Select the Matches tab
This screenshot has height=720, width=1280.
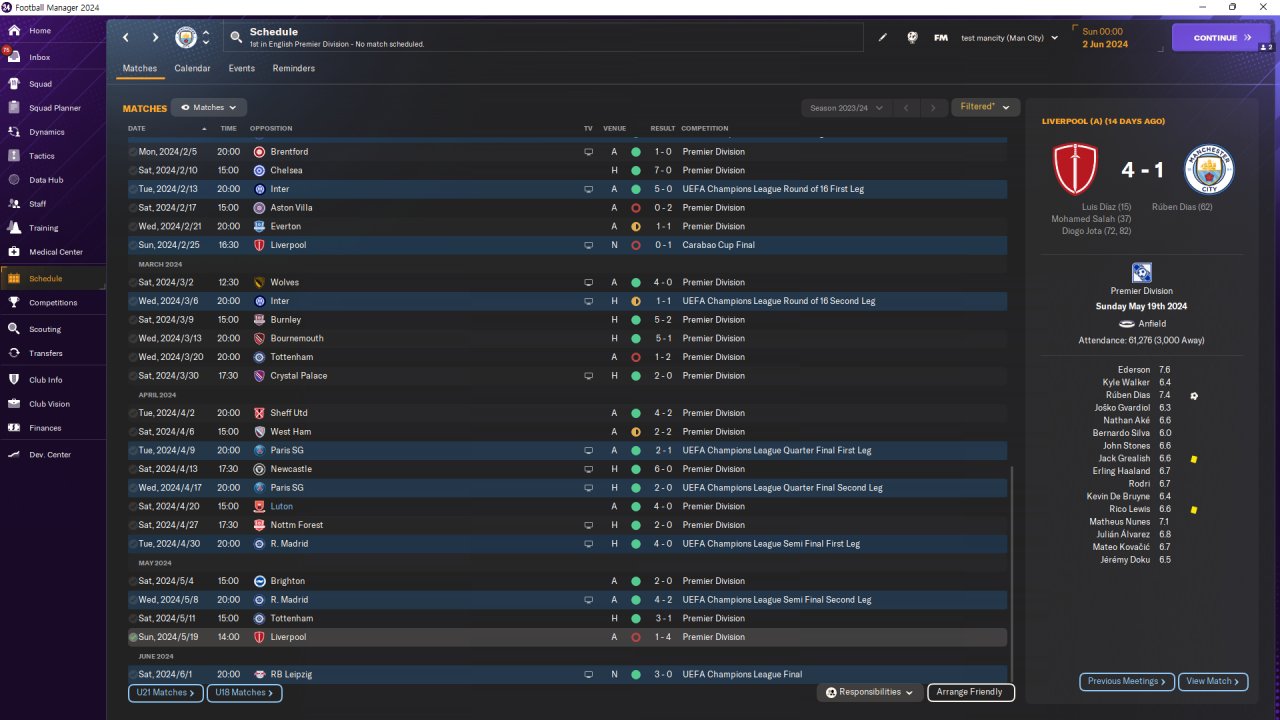click(x=140, y=68)
